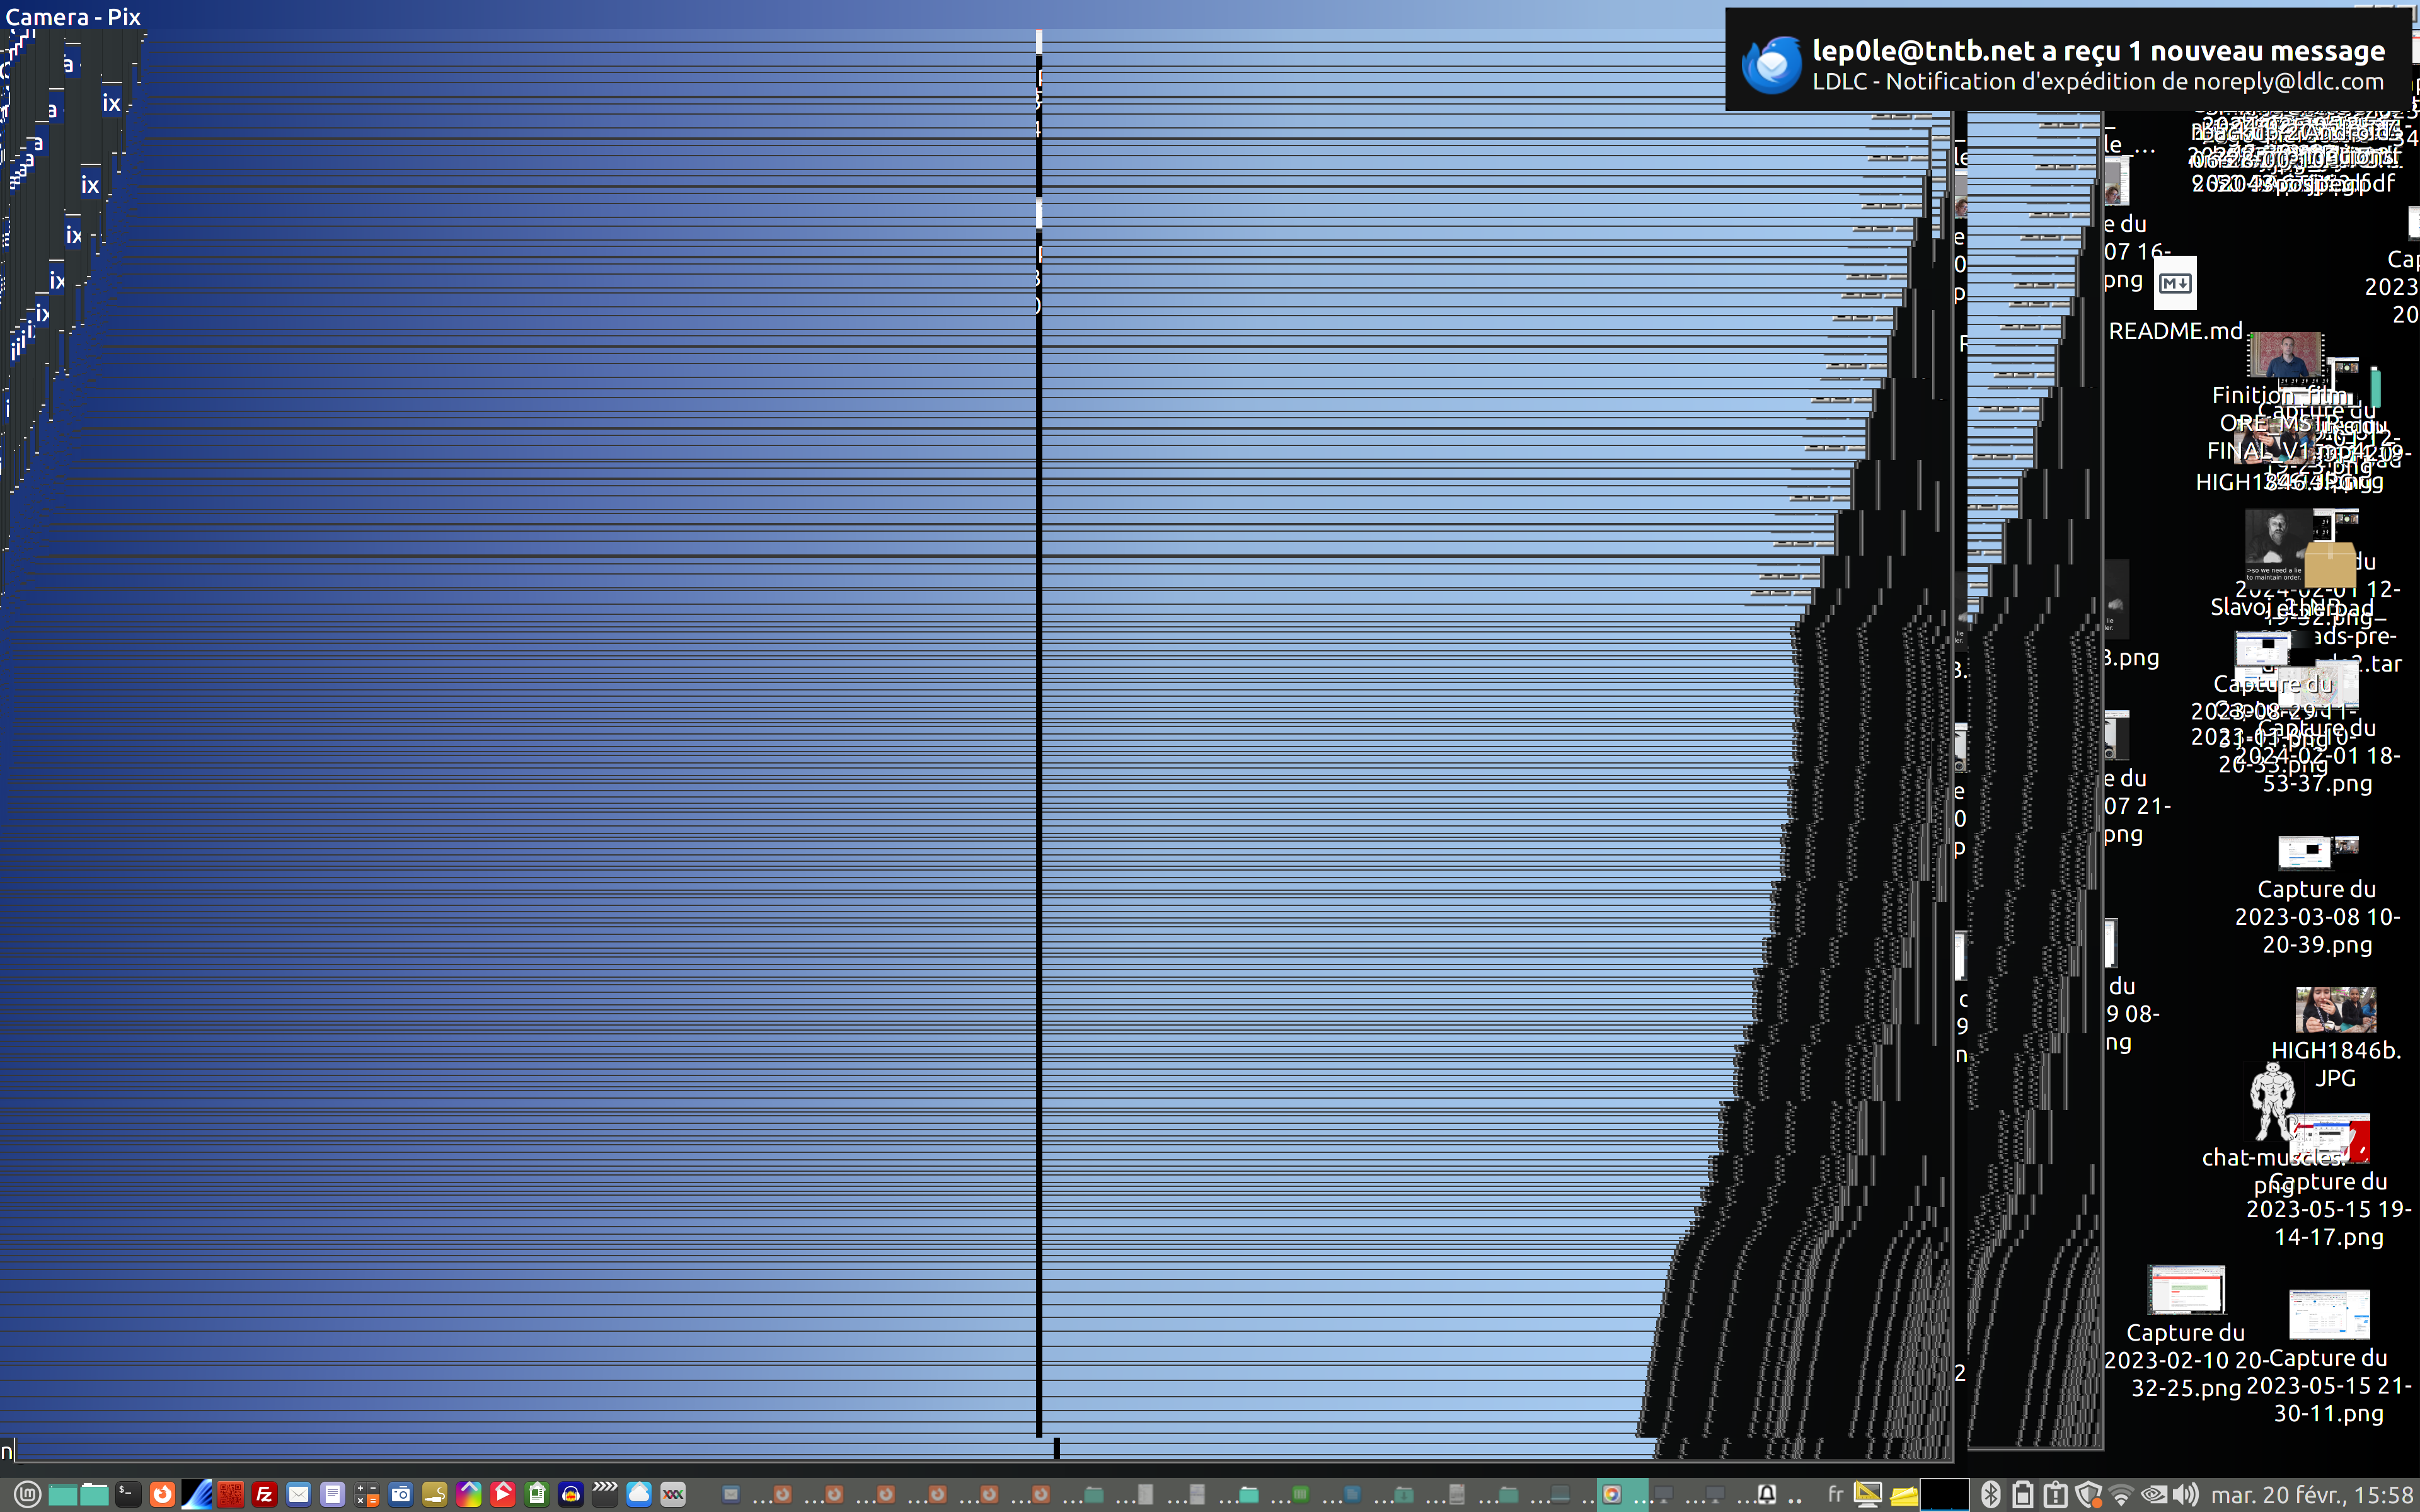Viewport: 2420px width, 1512px height.
Task: Click the volume speaker tray icon
Action: (x=2186, y=1494)
